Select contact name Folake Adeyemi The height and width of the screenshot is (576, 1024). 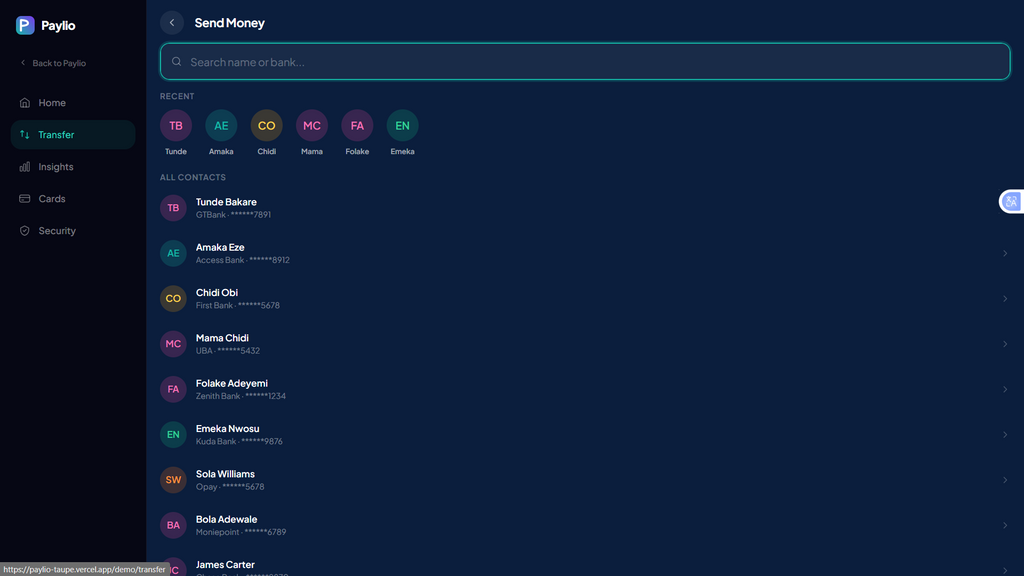click(x=232, y=383)
